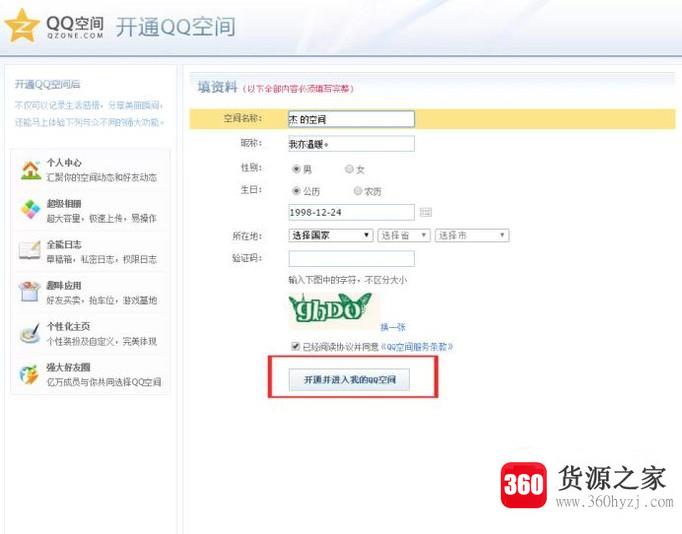Click the text 汇聚你的空间动态和好友动态

pyautogui.click(x=102, y=177)
